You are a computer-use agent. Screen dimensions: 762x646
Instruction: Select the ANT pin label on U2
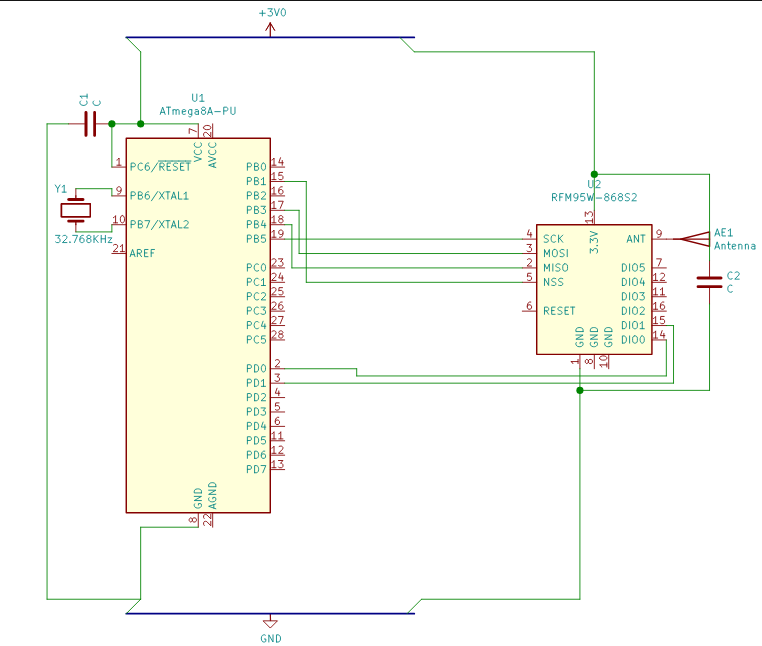click(x=636, y=239)
